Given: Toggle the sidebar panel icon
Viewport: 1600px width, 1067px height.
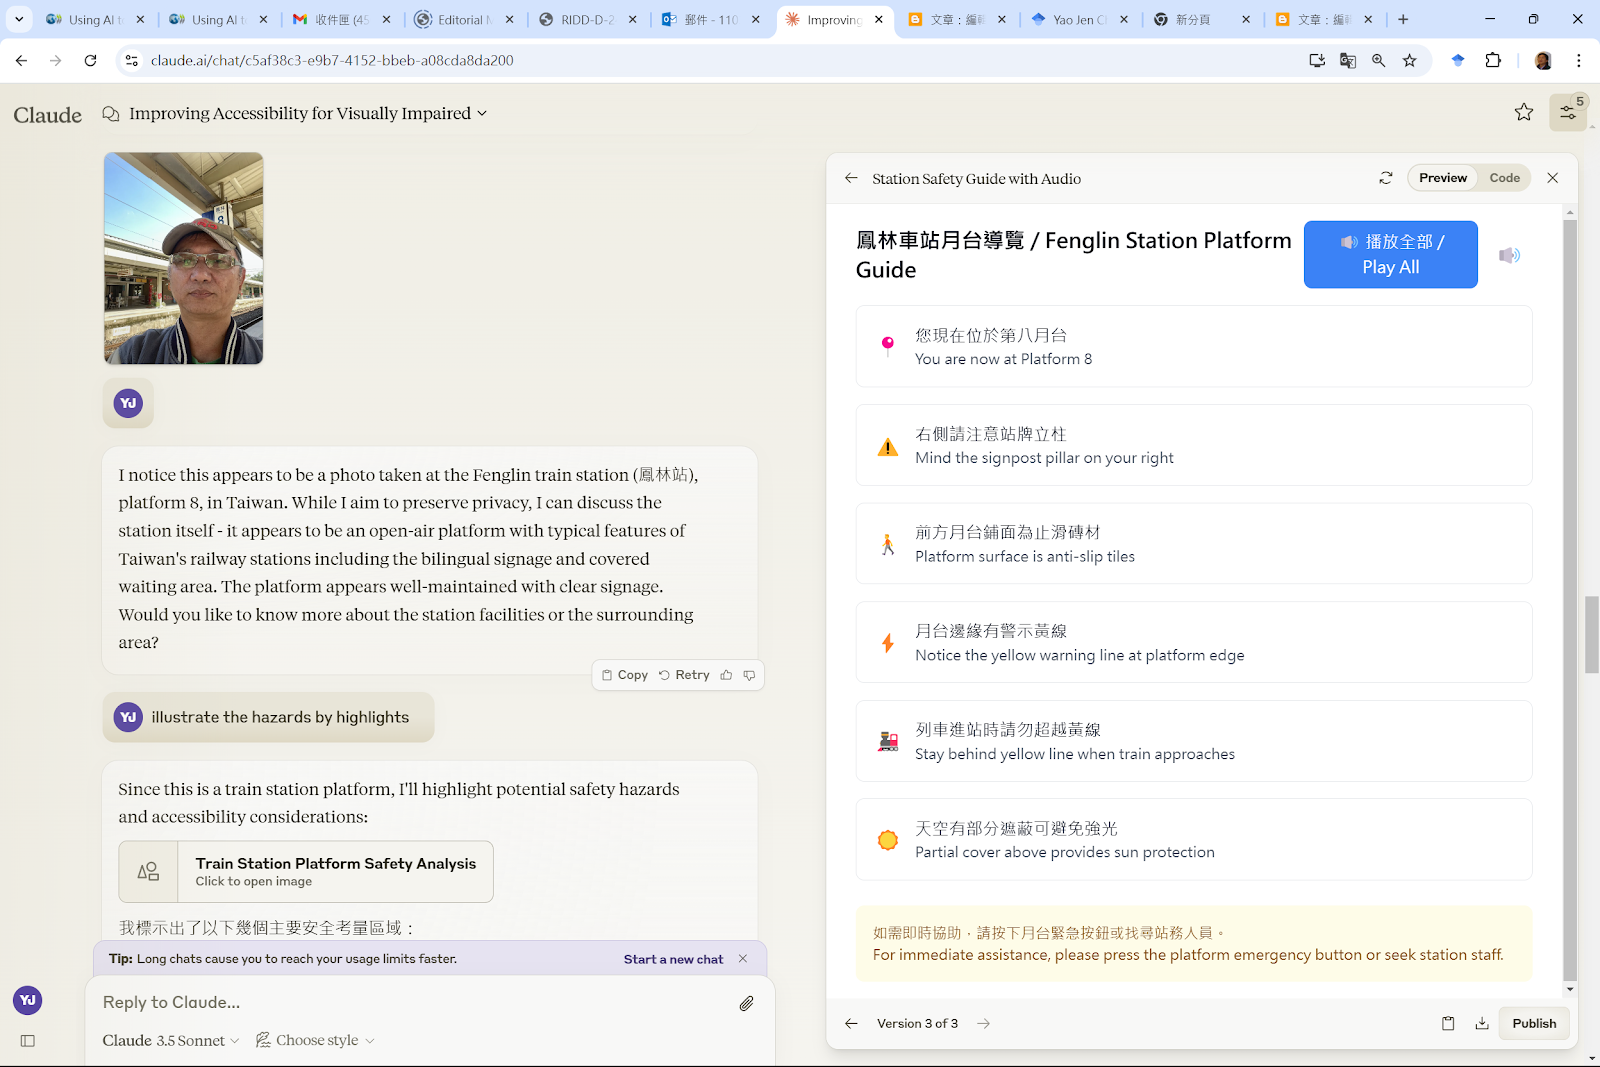Looking at the screenshot, I should pos(28,1041).
